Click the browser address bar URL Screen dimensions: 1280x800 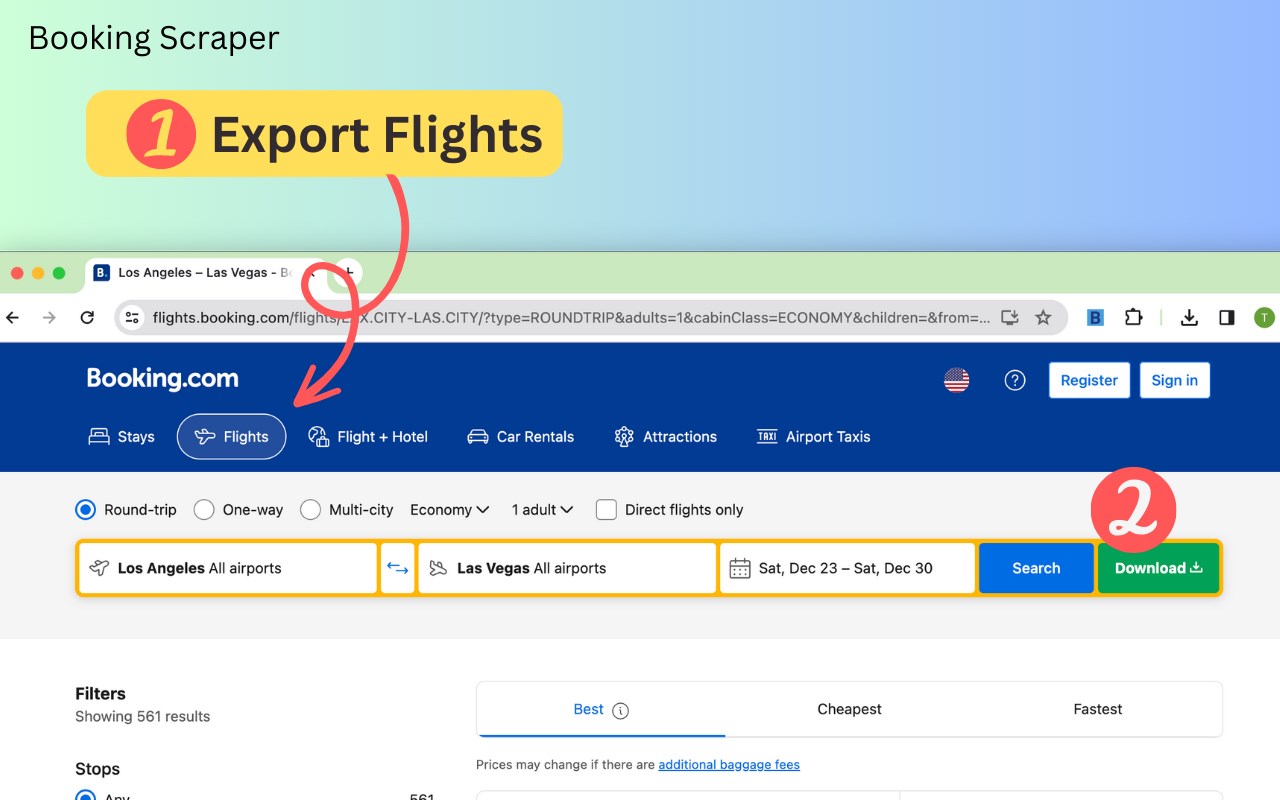pyautogui.click(x=571, y=318)
